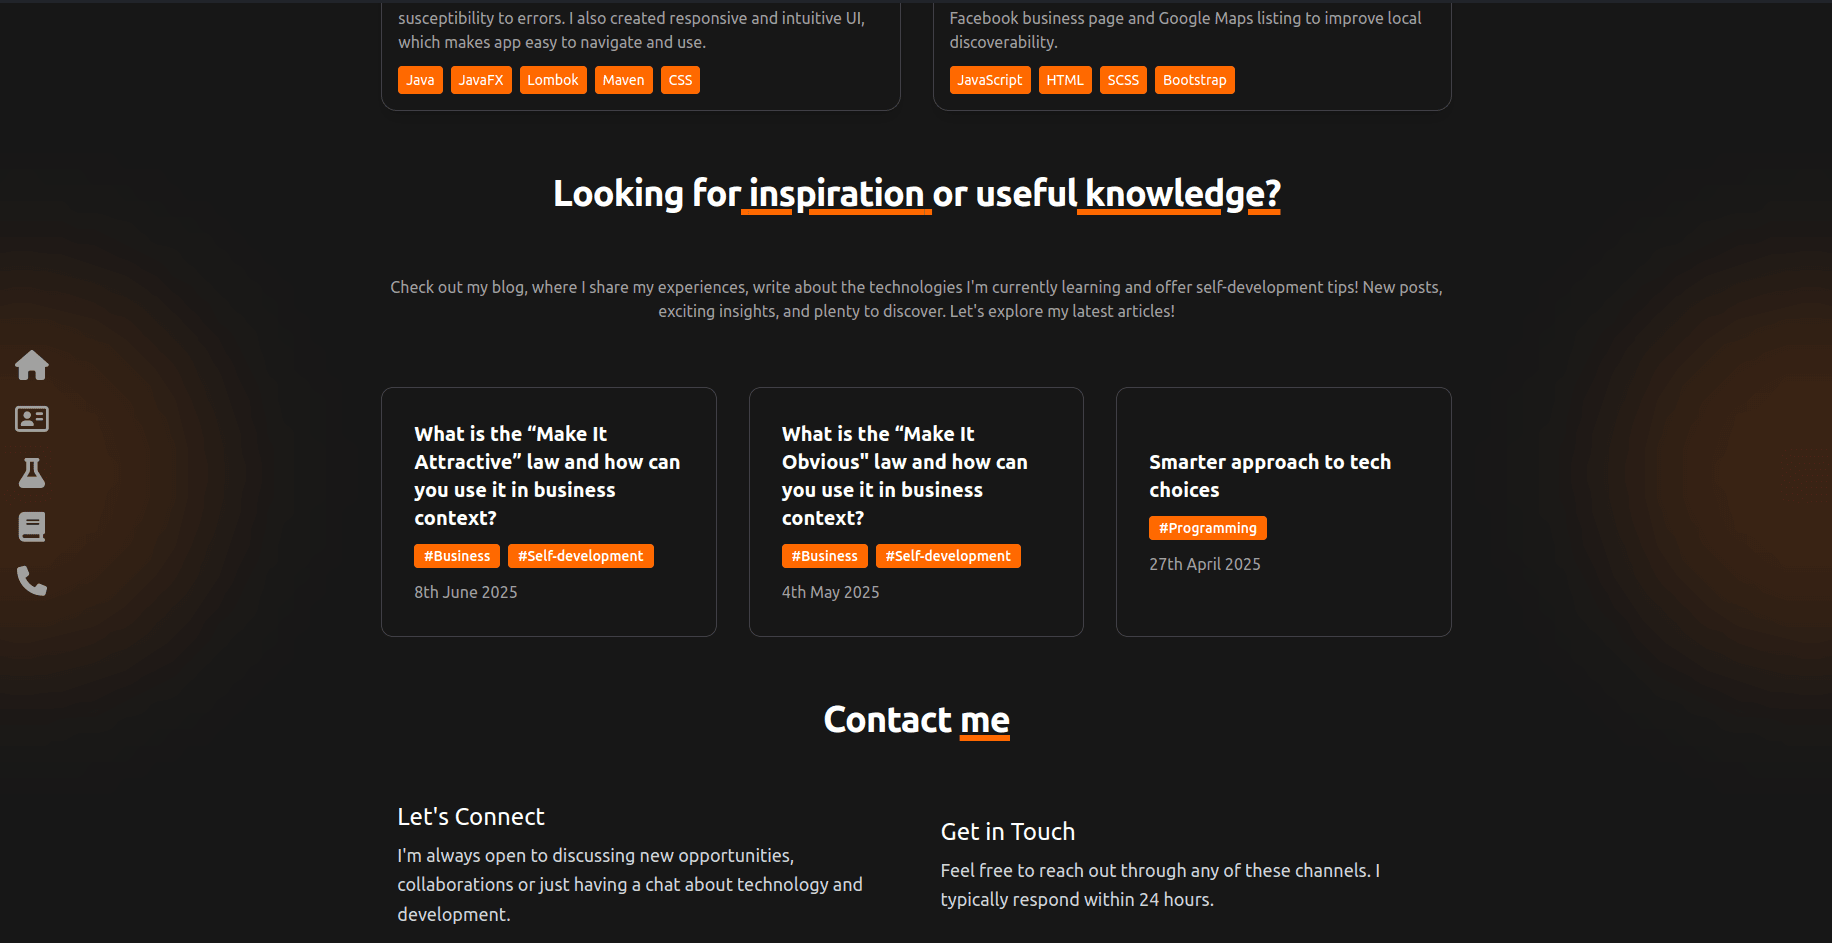Click the Maven tag
This screenshot has height=943, width=1832.
(x=623, y=80)
